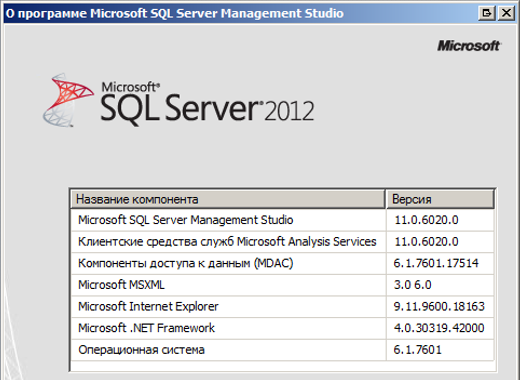Select the Analysis Services client tools row
Viewport: 520px width, 380px height.
[x=282, y=242]
